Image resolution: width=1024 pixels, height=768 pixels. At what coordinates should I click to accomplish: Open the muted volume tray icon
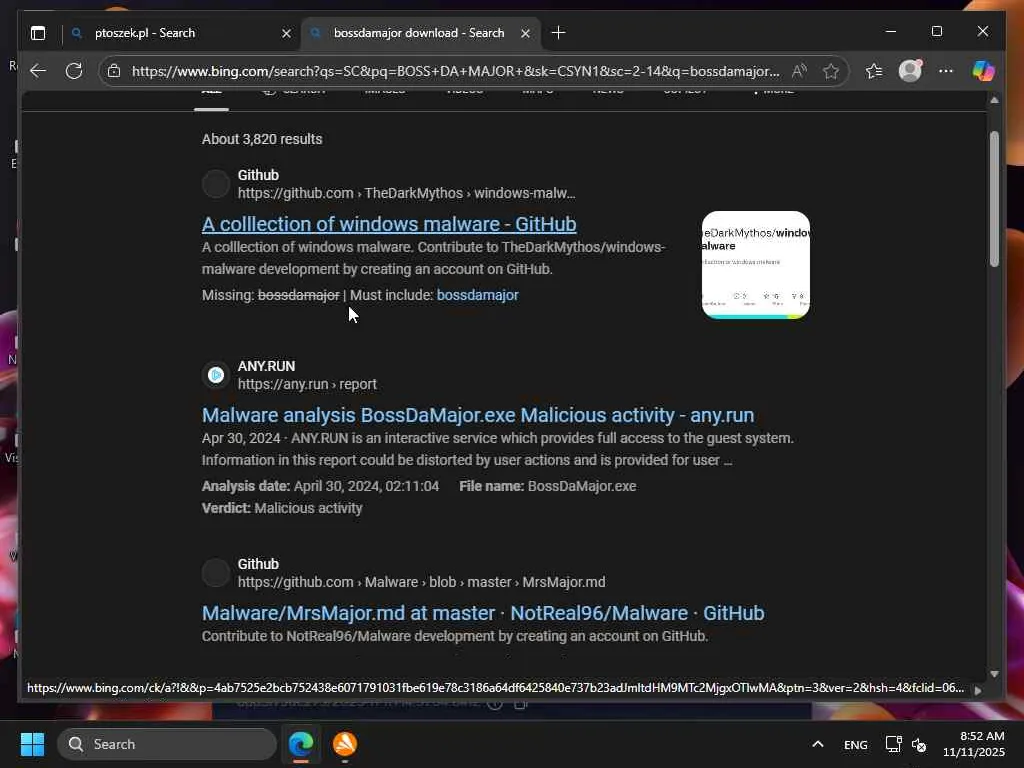(919, 744)
